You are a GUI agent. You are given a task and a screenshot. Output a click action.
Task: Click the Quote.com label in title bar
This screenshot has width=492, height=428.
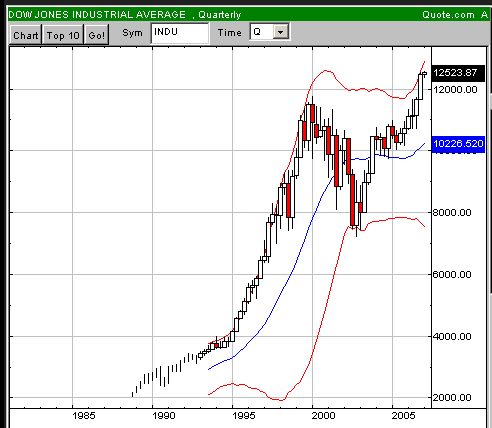tap(448, 15)
